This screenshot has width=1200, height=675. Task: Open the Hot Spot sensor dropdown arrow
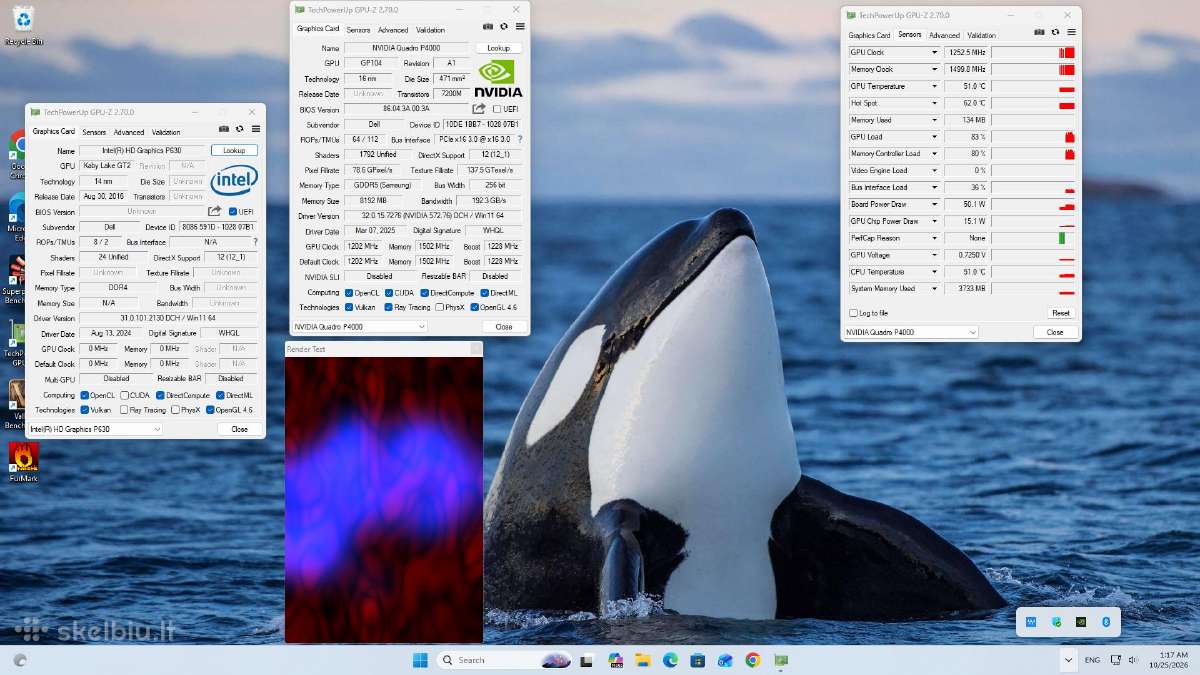point(935,103)
